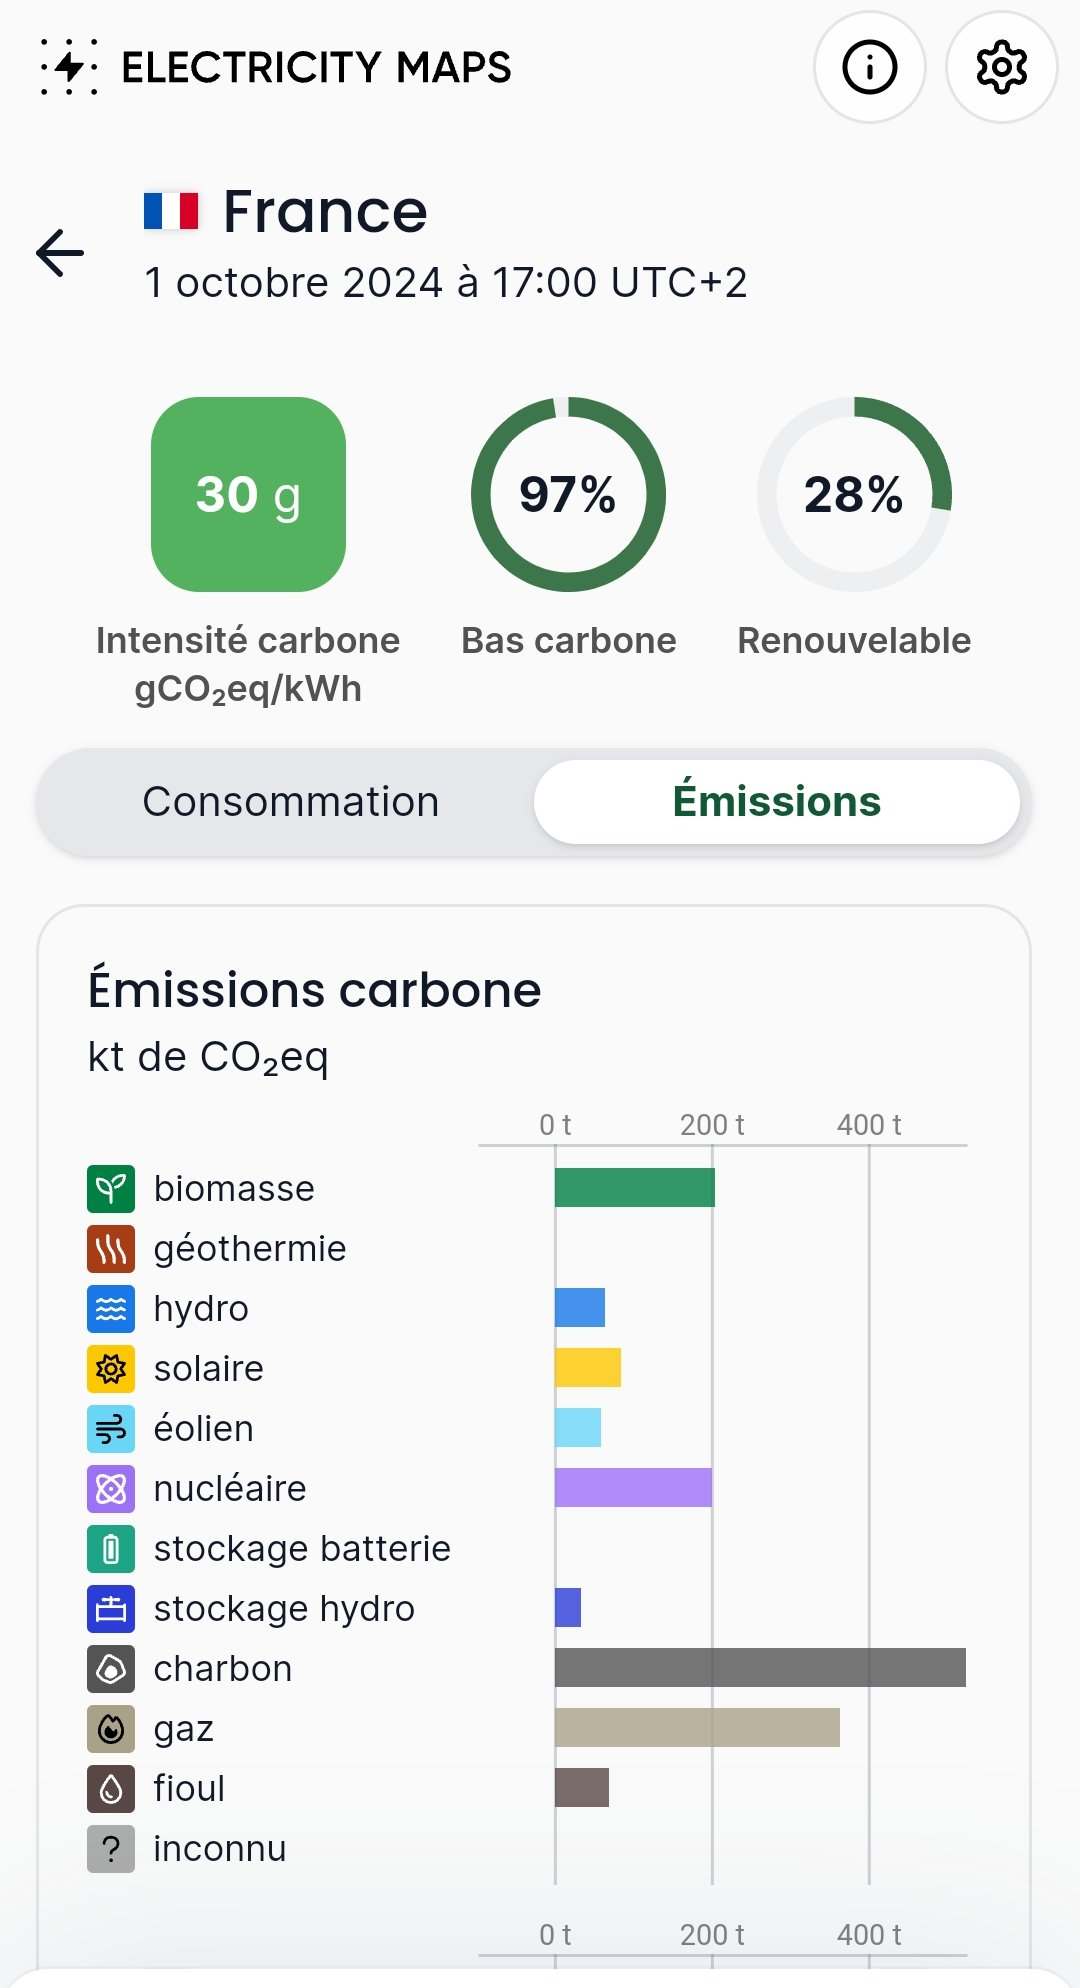Click the charbon coal icon

click(x=111, y=1668)
